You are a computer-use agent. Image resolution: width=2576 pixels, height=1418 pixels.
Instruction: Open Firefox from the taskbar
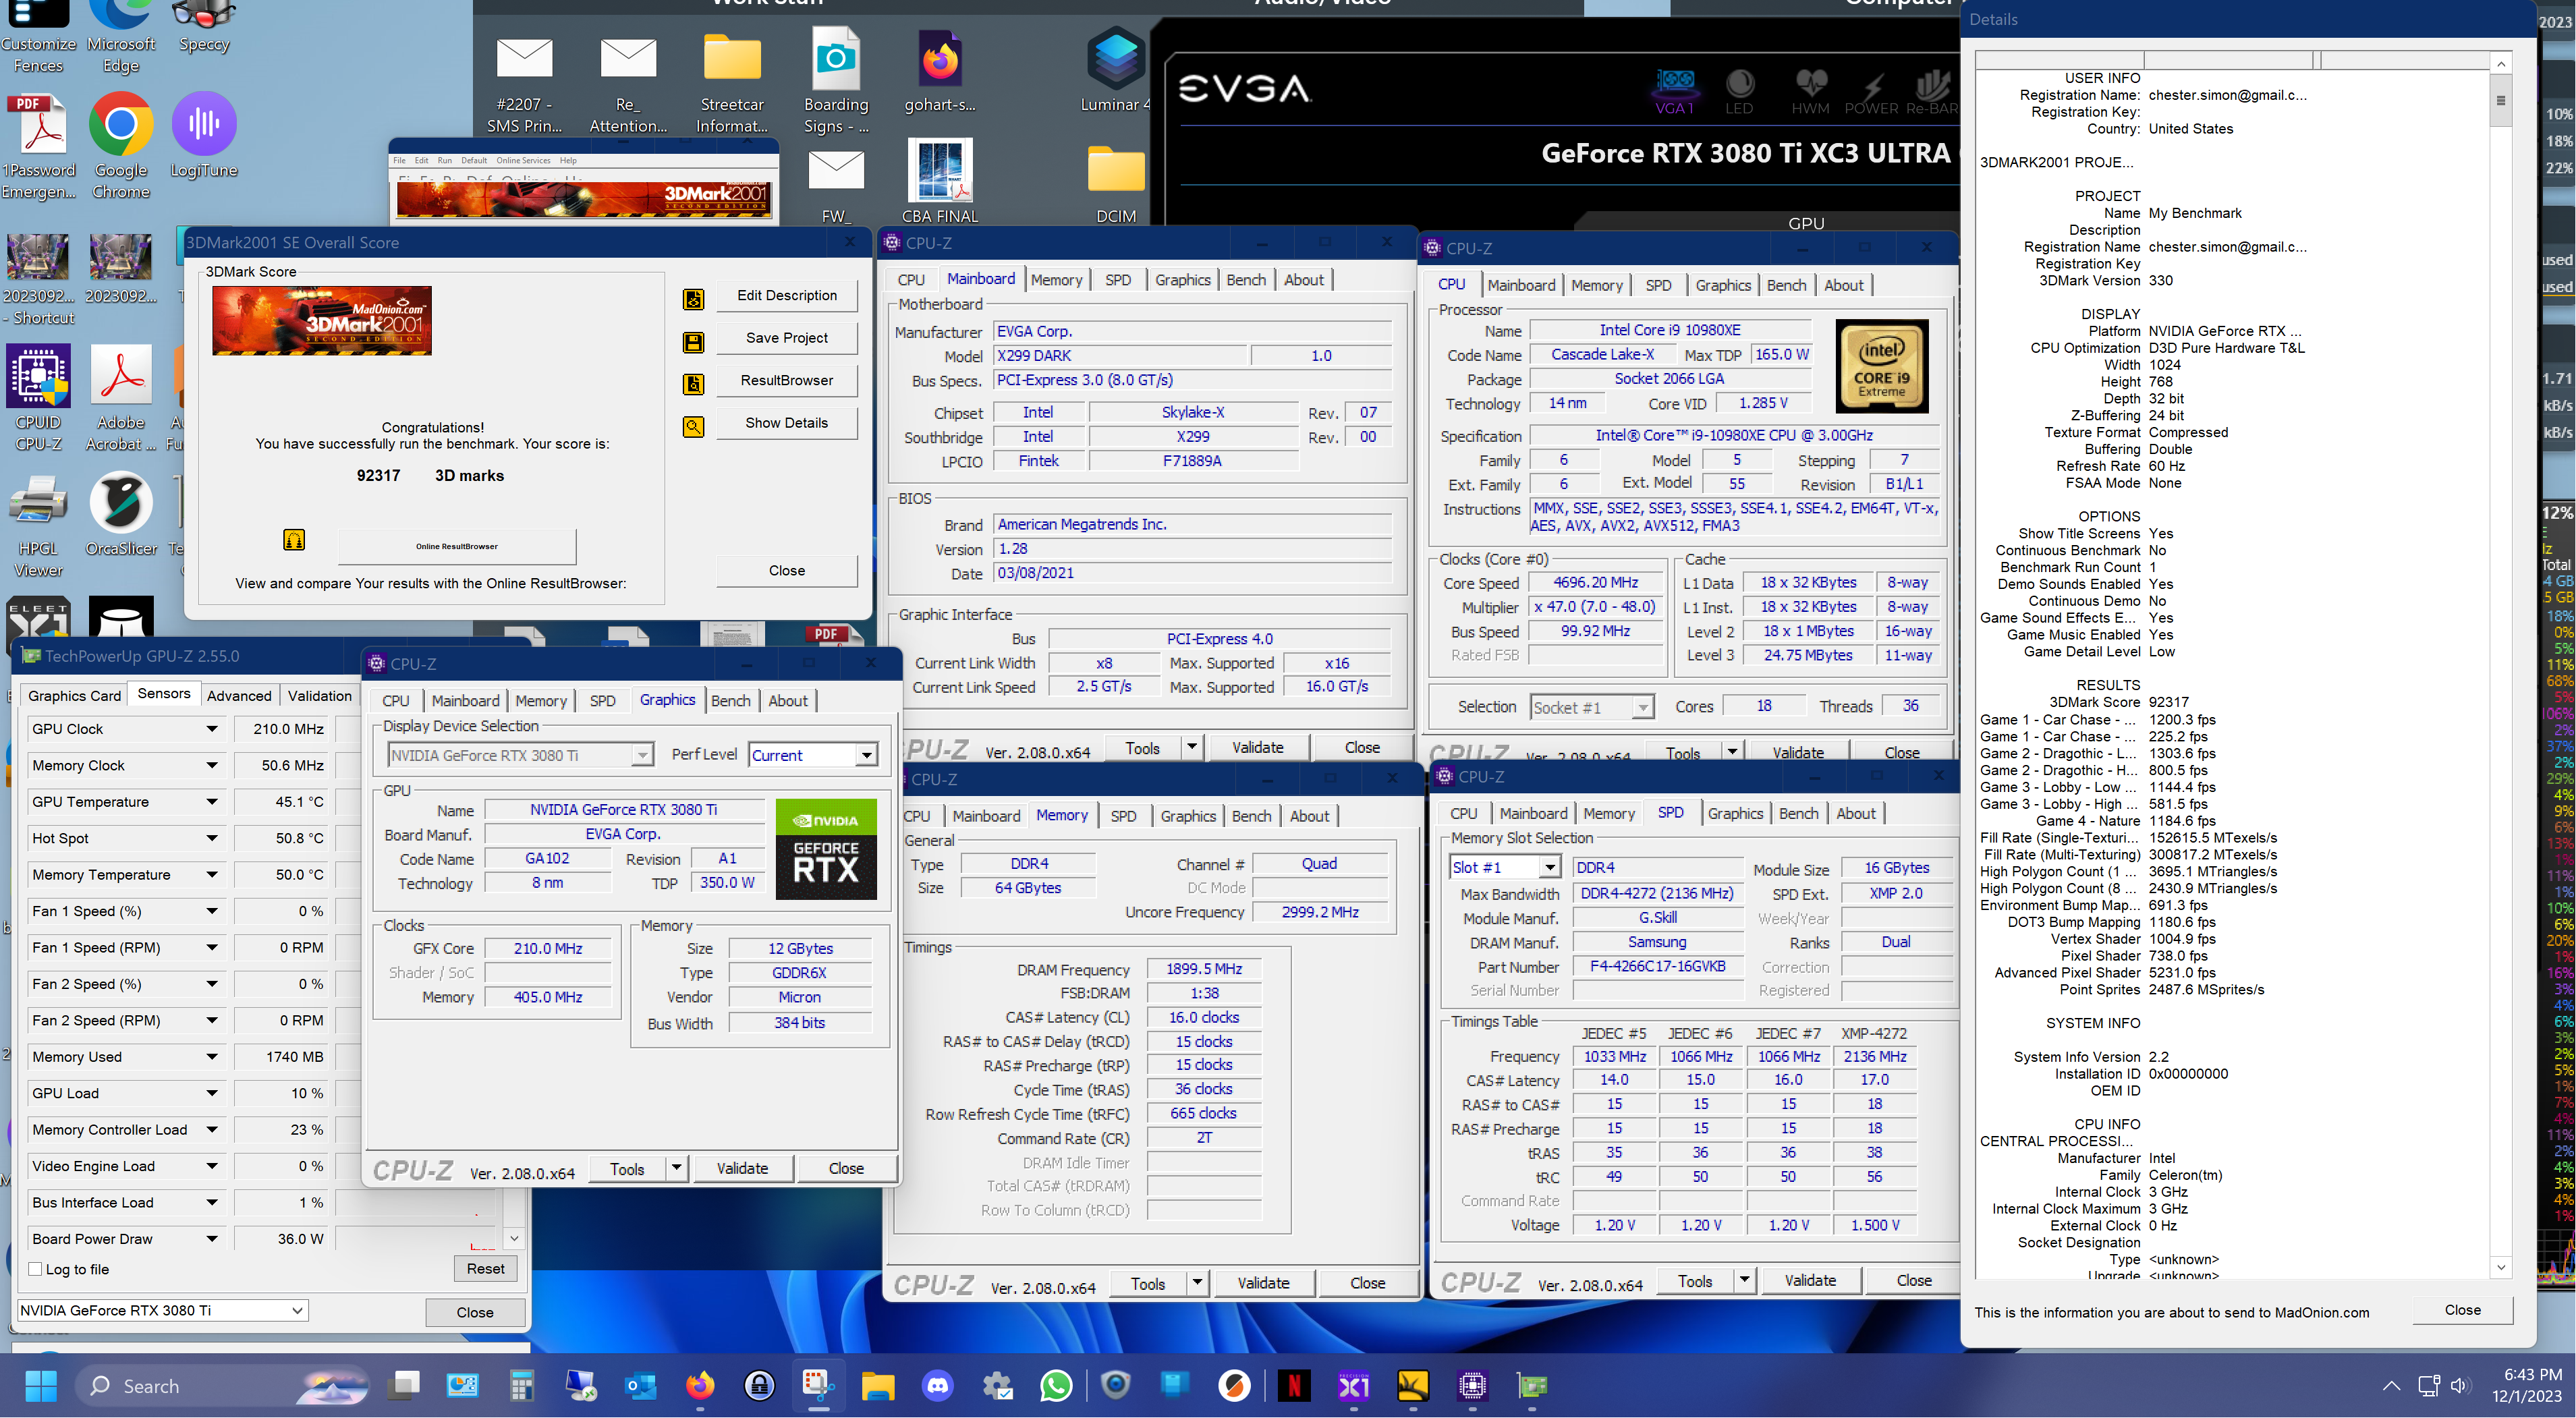click(x=700, y=1386)
